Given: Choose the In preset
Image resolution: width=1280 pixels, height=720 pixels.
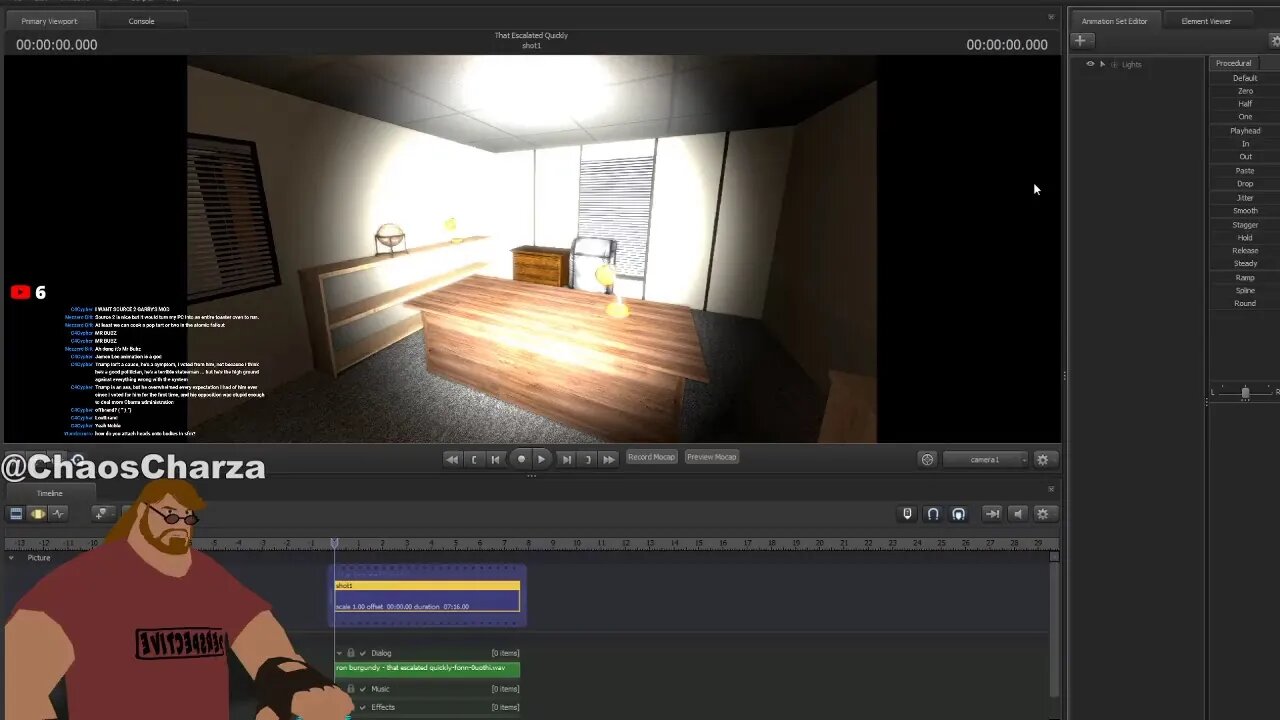Looking at the screenshot, I should tap(1245, 144).
